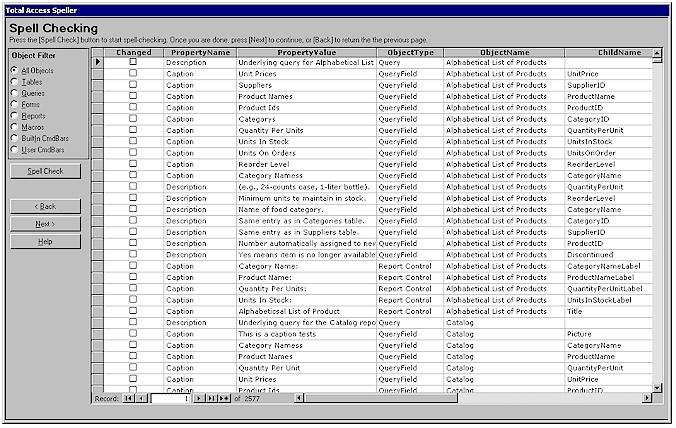Click the record number input field
Screen dimensions: 676x428
pos(170,398)
